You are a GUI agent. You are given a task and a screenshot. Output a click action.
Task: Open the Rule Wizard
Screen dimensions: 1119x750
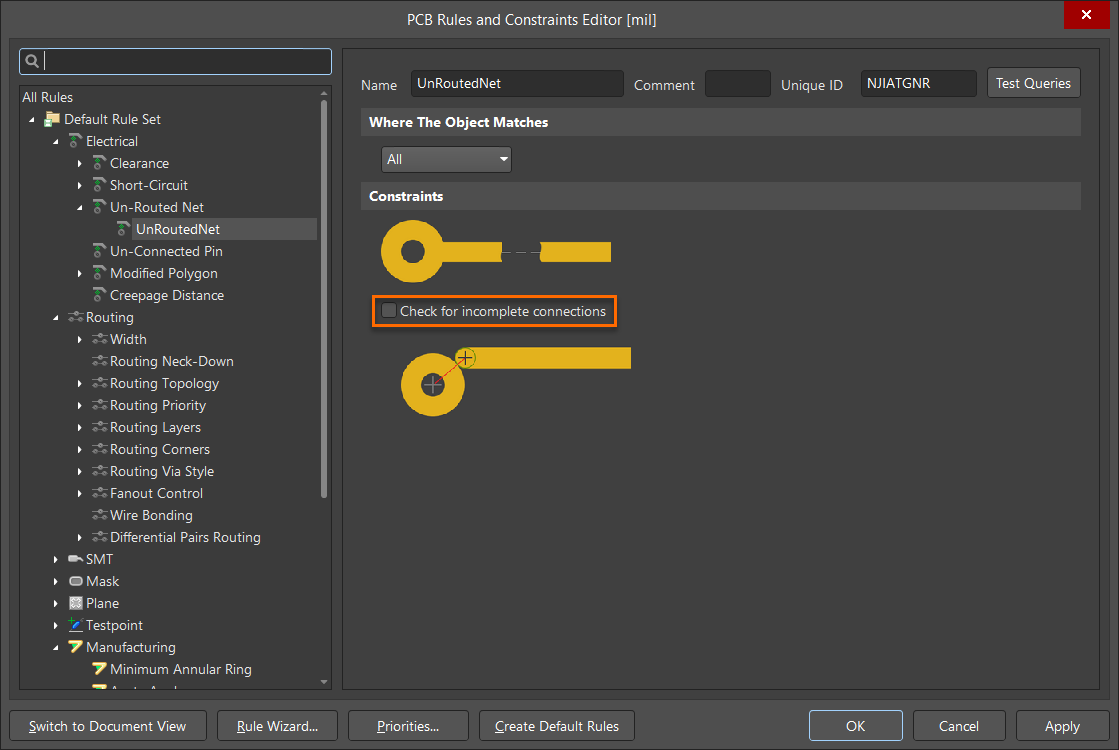[x=278, y=726]
